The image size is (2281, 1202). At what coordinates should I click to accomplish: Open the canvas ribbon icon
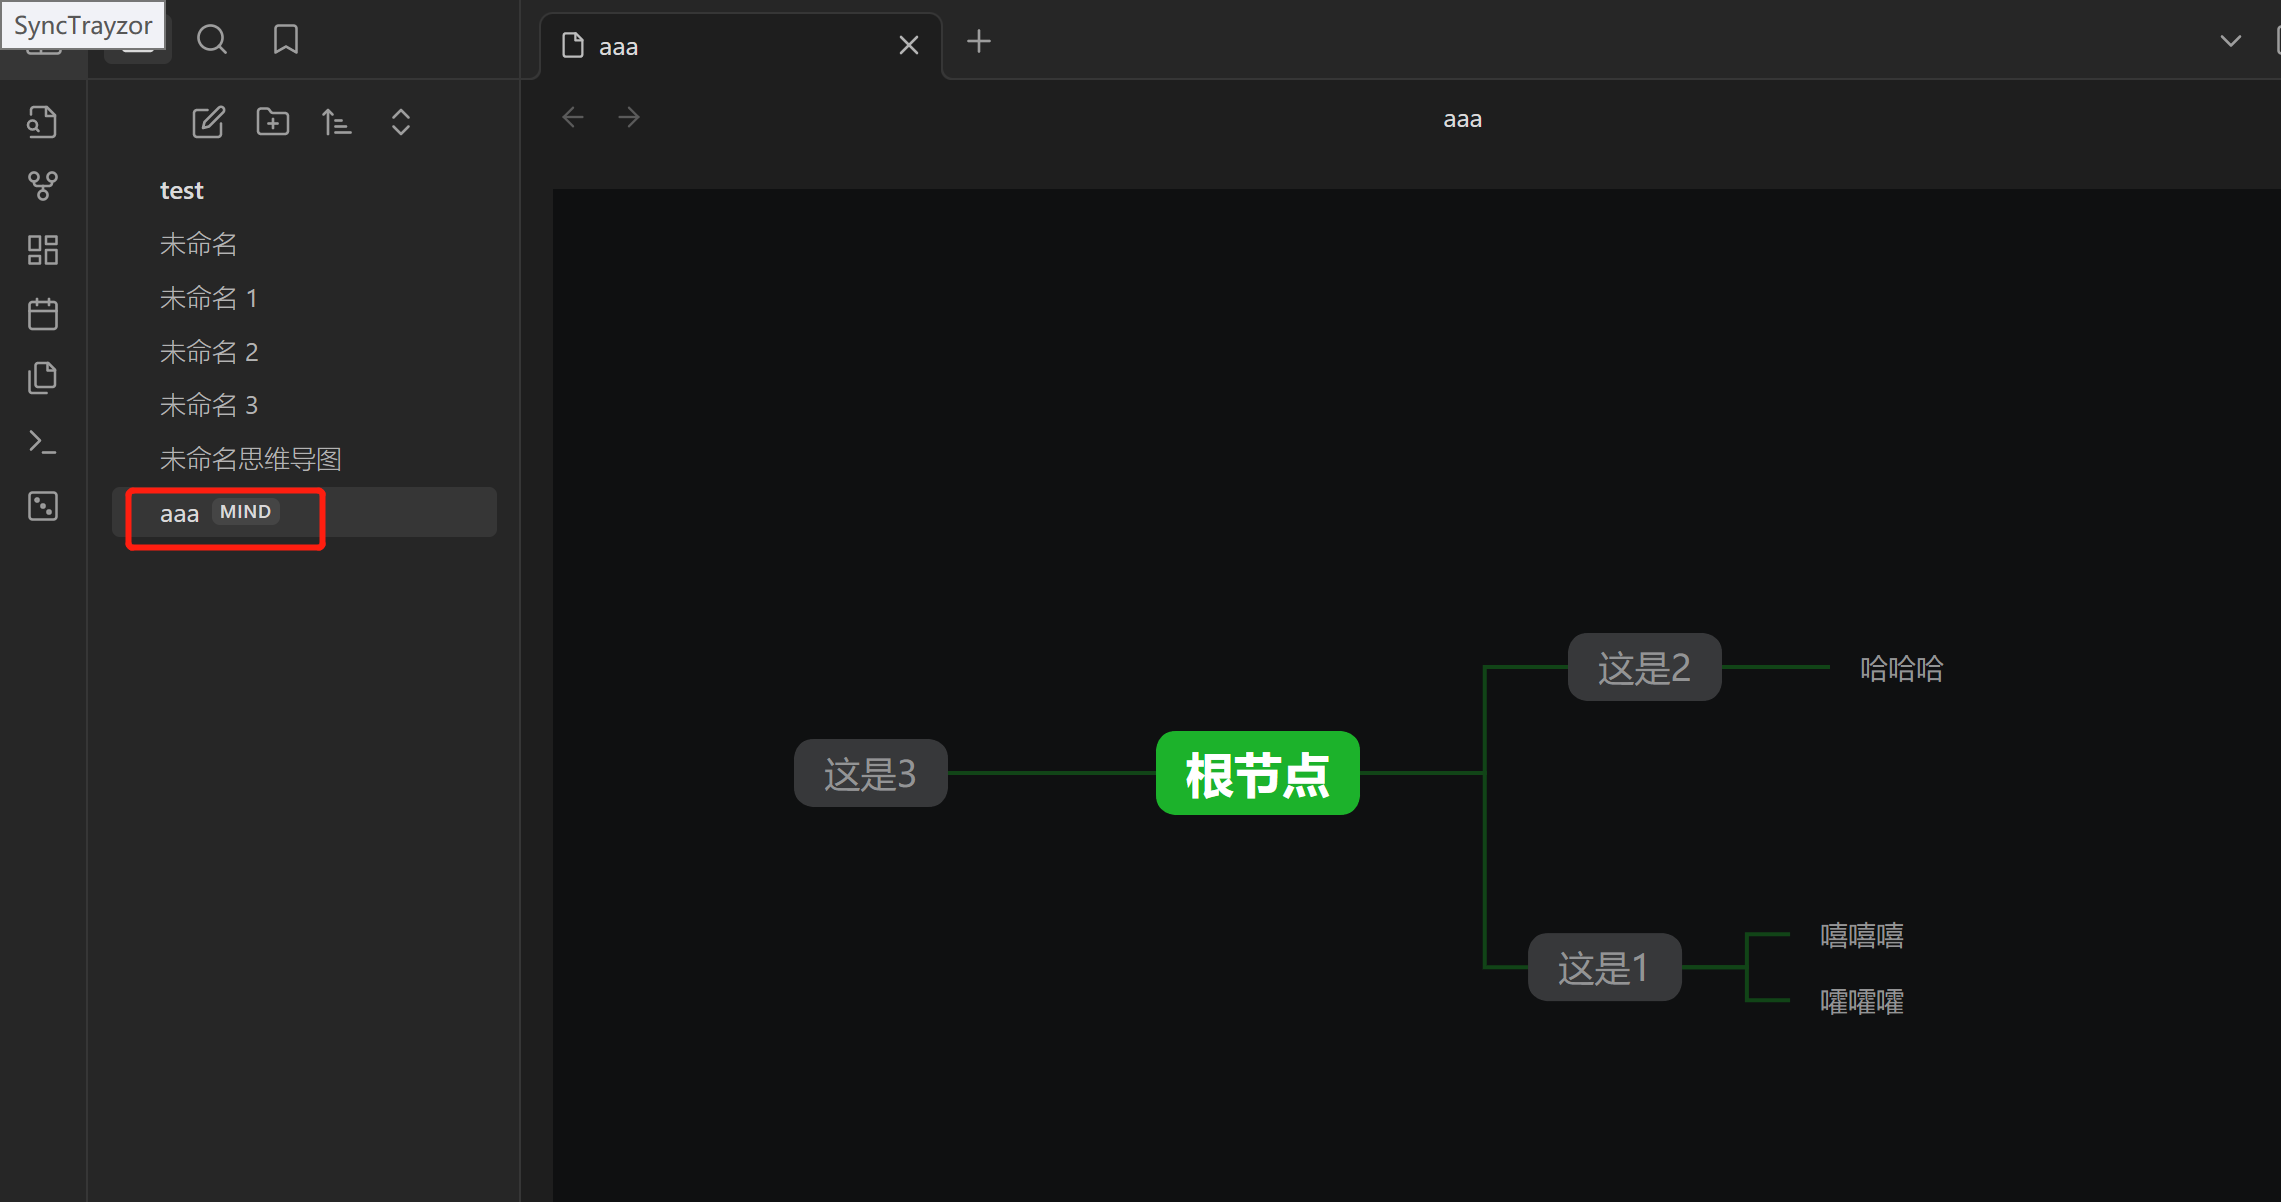click(x=43, y=249)
